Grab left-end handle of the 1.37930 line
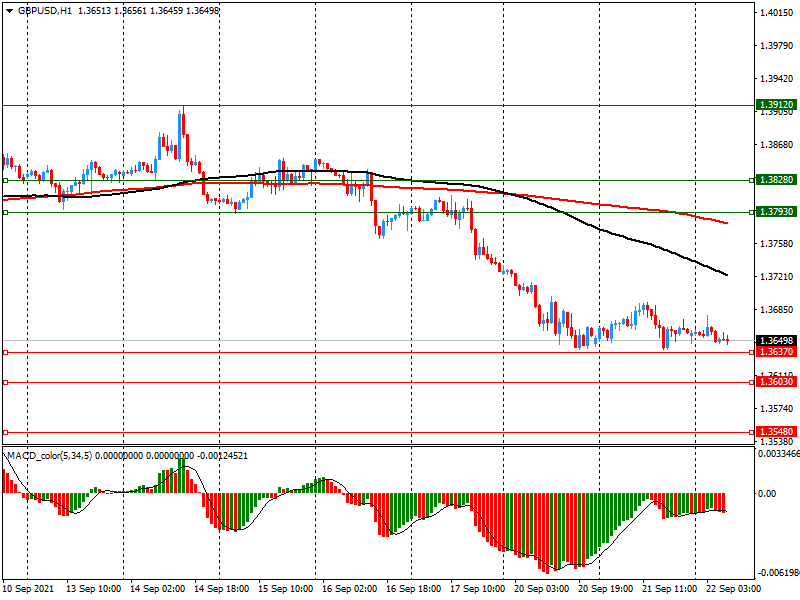Screen dimensions: 800x600 coord(6,212)
